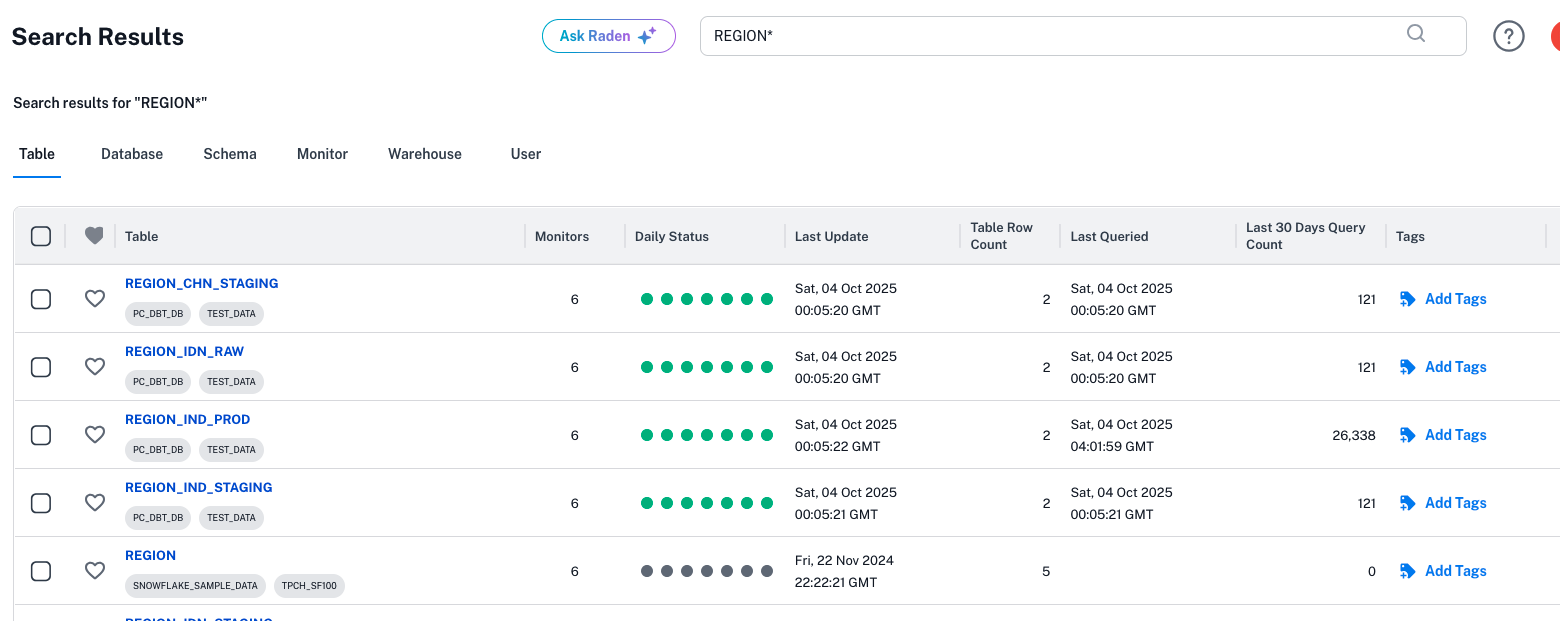Click the tag icon in REGION_IND_STAGING row
This screenshot has width=1560, height=621.
click(1408, 503)
